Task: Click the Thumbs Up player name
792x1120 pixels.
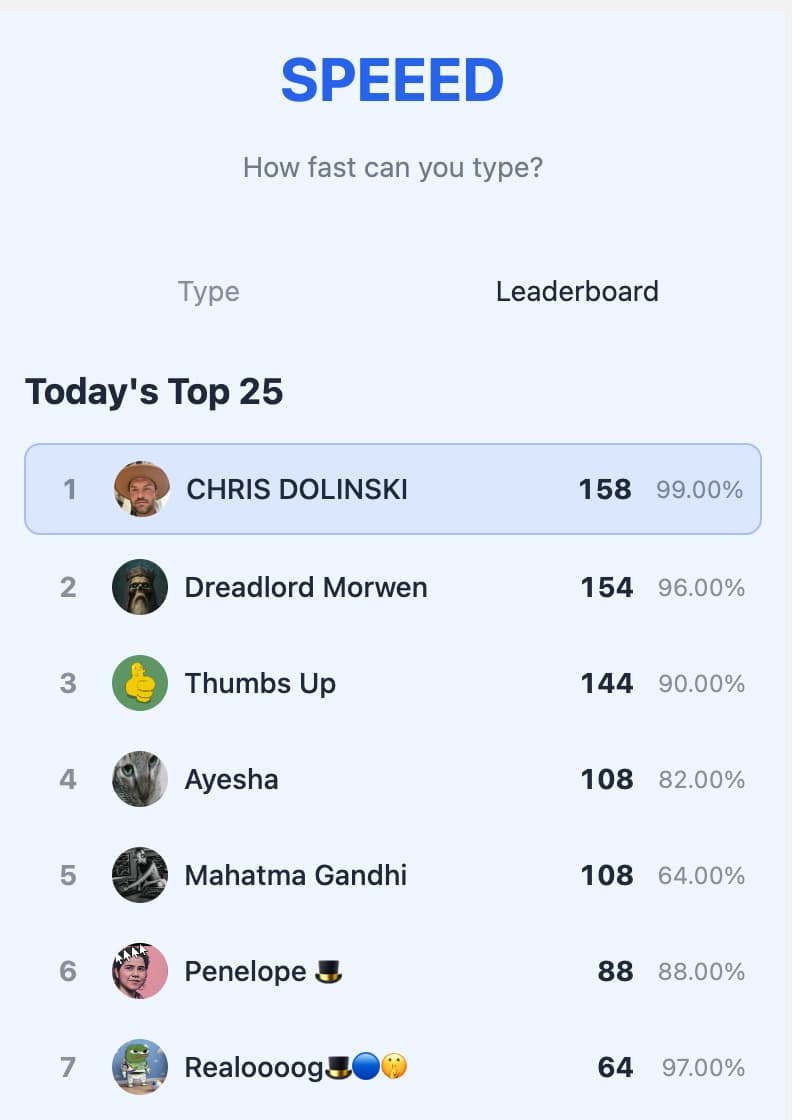Action: coord(260,683)
